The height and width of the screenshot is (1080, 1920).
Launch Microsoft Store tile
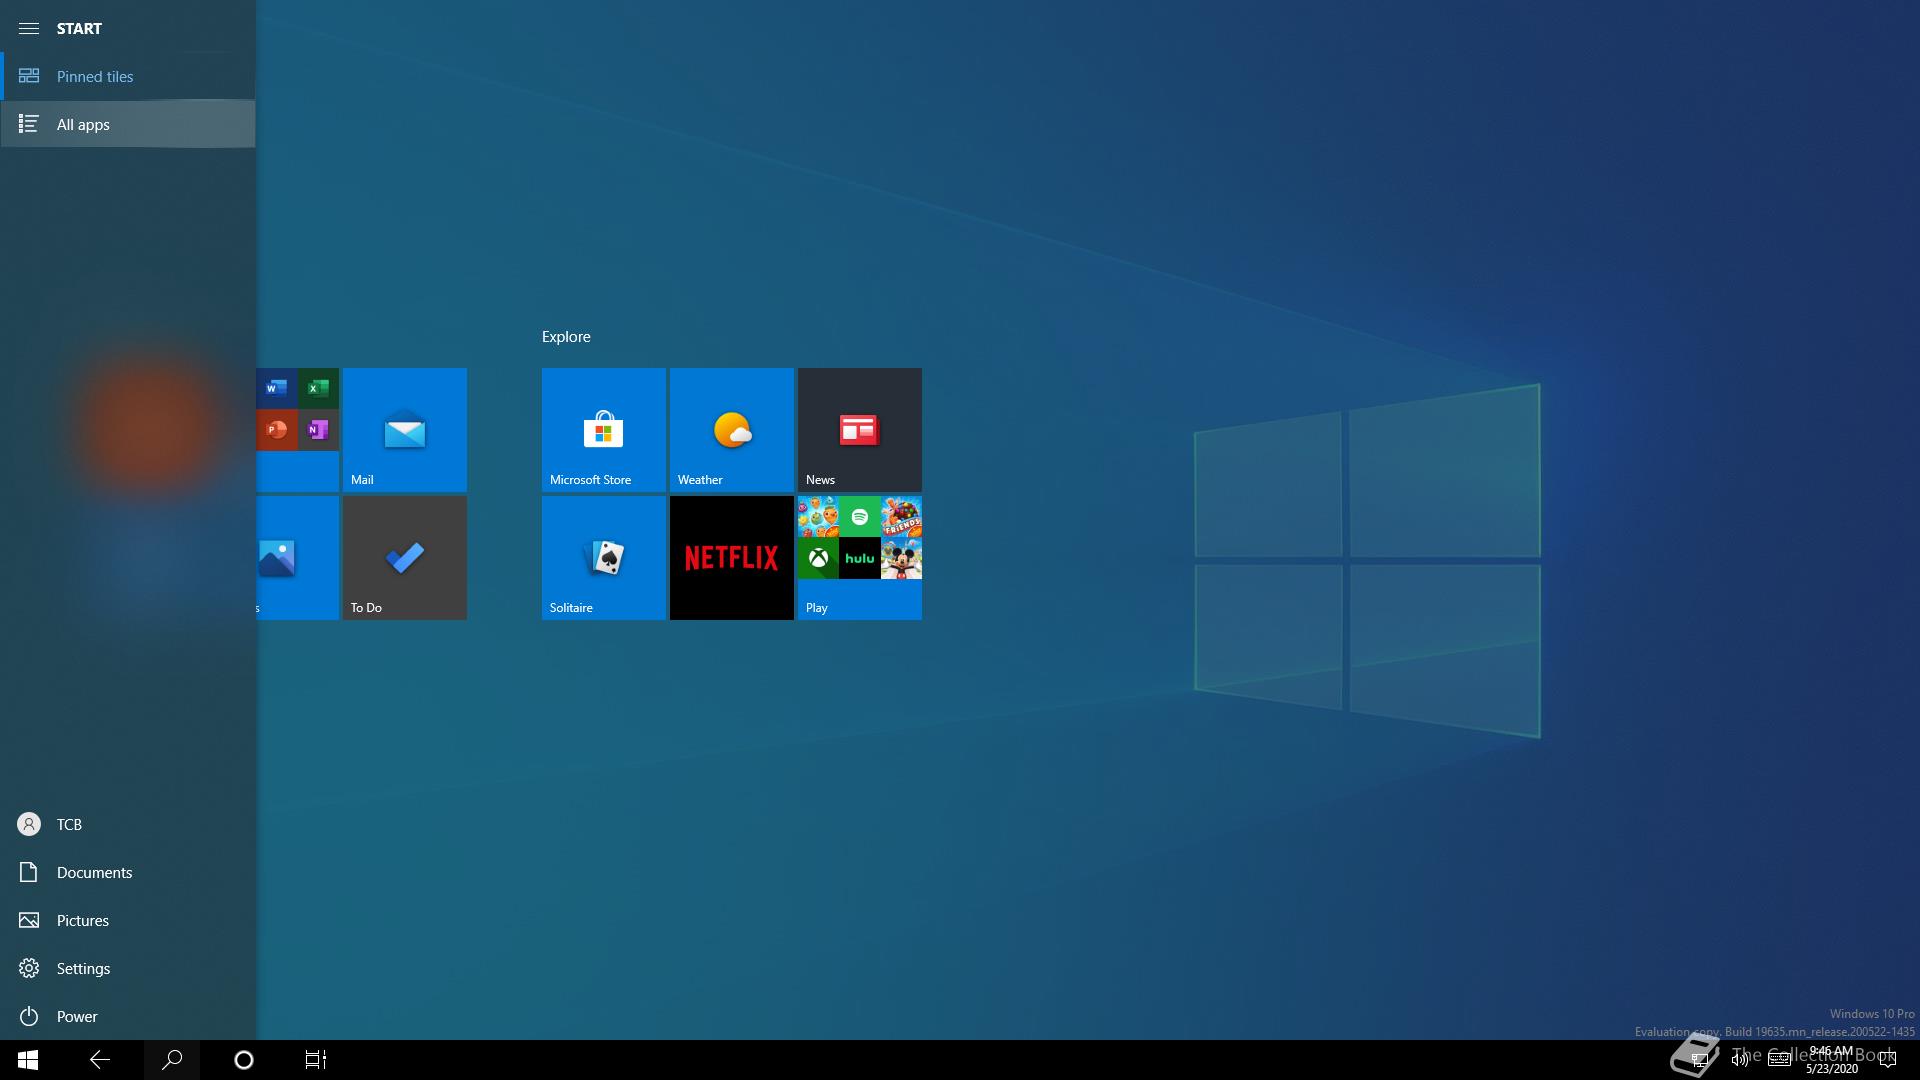[x=603, y=430]
